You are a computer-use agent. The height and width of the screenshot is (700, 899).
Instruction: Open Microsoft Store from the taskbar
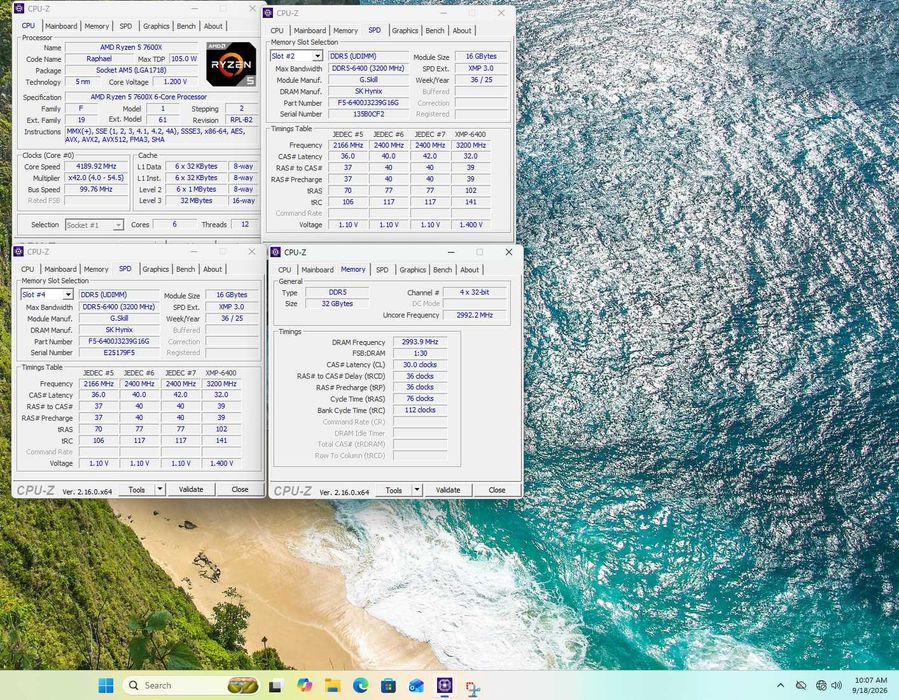[x=388, y=685]
